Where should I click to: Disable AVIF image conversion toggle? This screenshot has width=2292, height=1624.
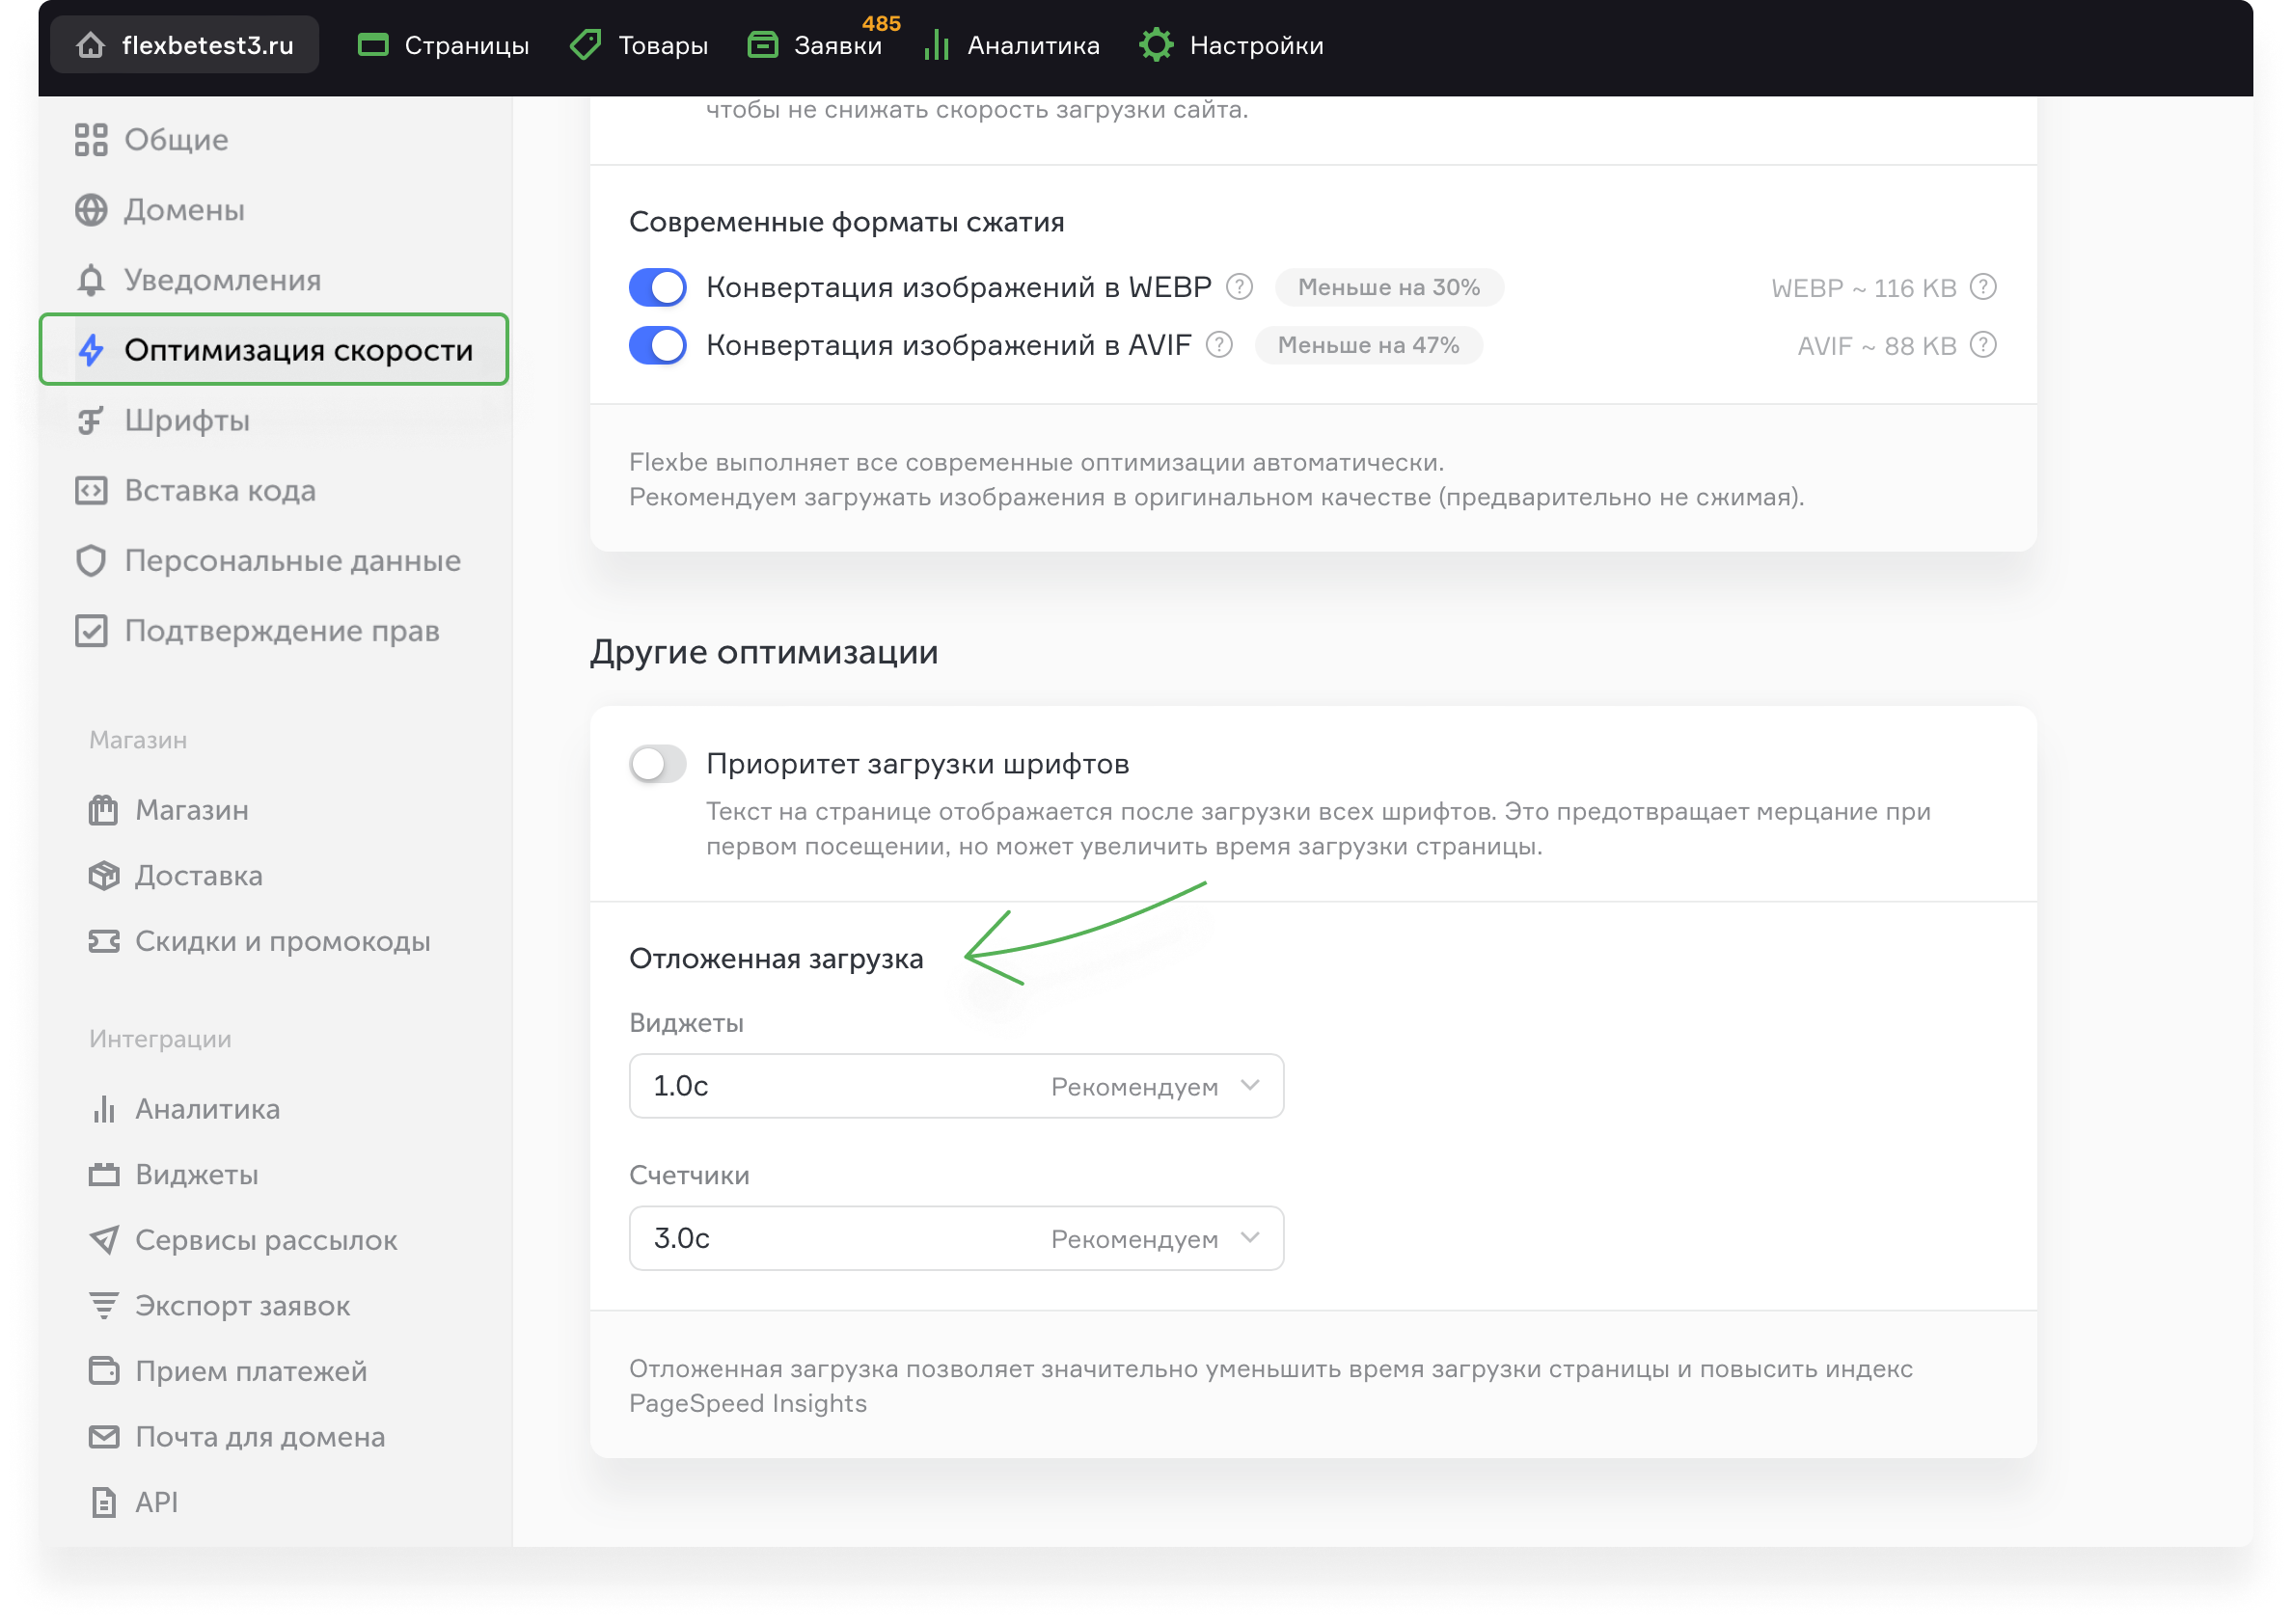657,345
